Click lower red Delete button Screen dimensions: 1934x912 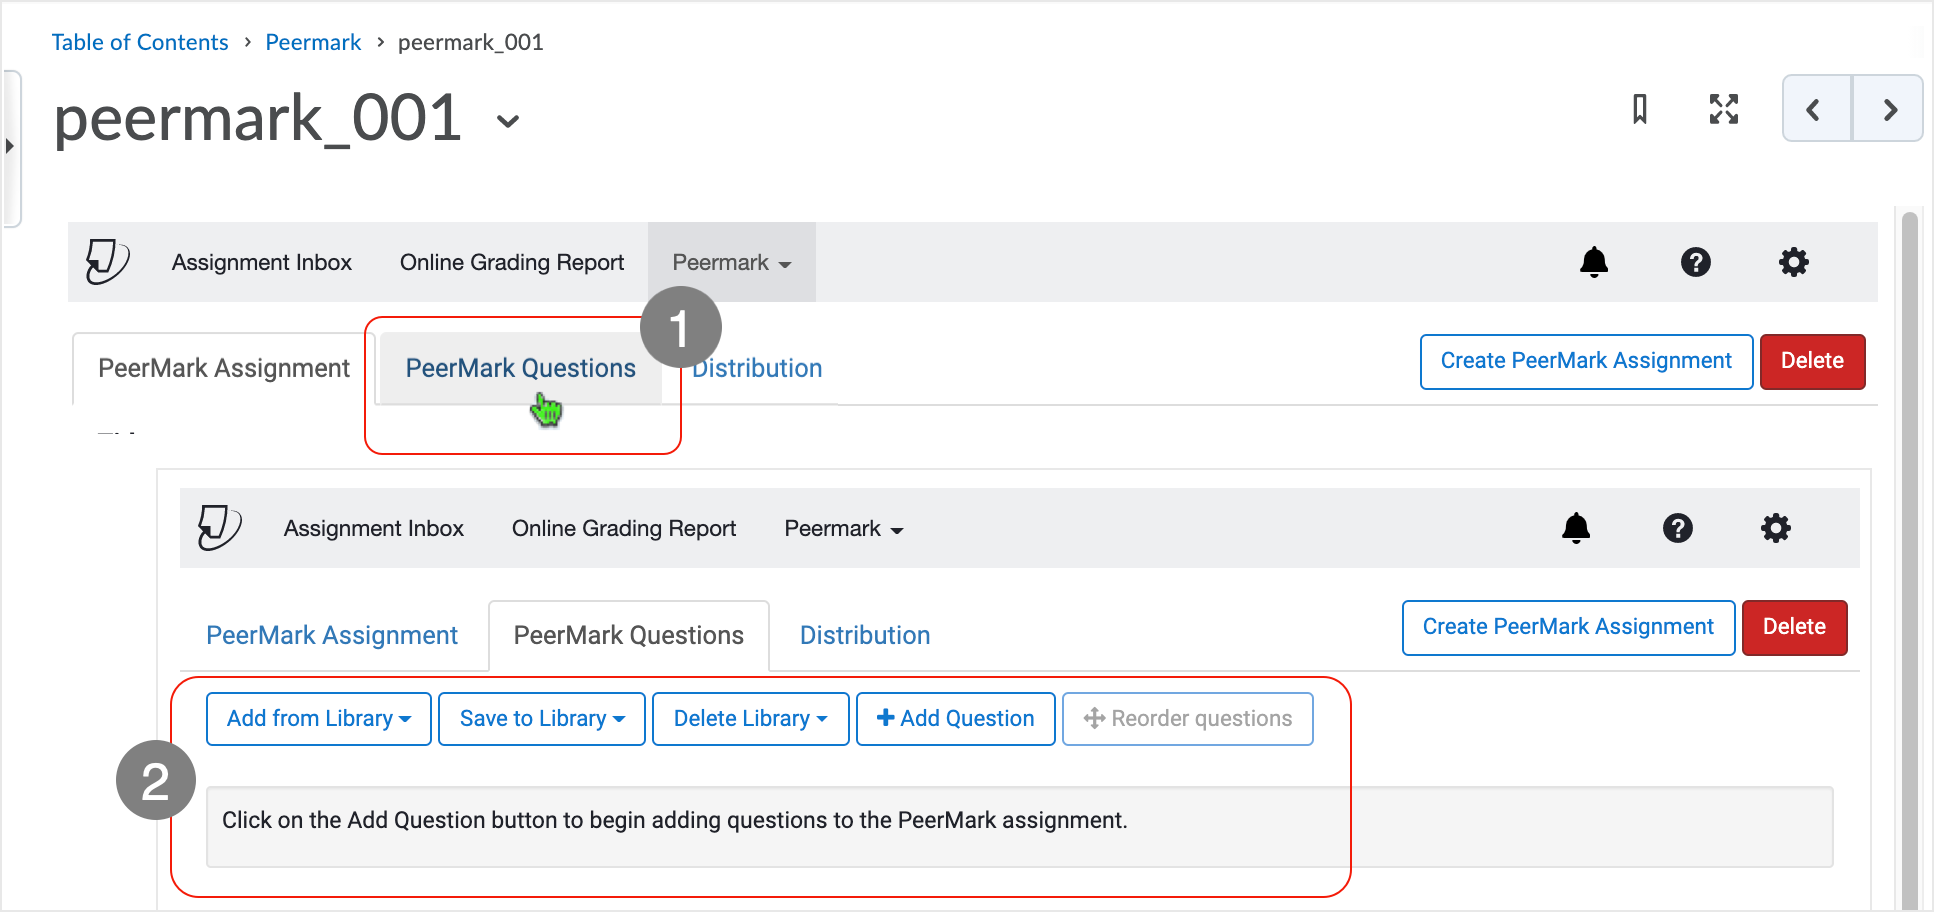point(1794,627)
